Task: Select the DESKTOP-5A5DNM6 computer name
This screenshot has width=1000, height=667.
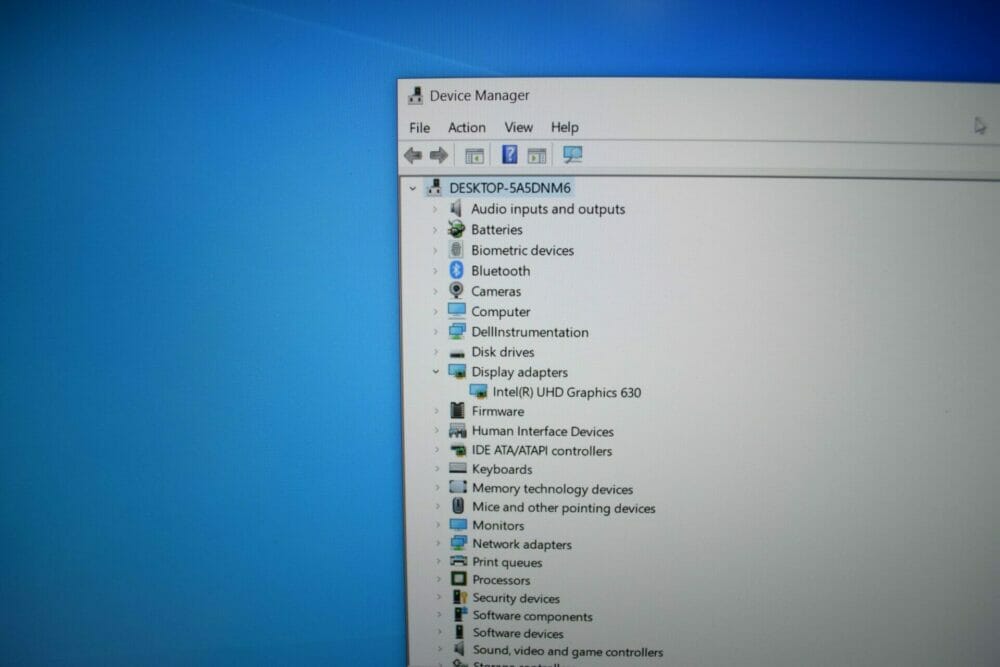Action: tap(510, 188)
